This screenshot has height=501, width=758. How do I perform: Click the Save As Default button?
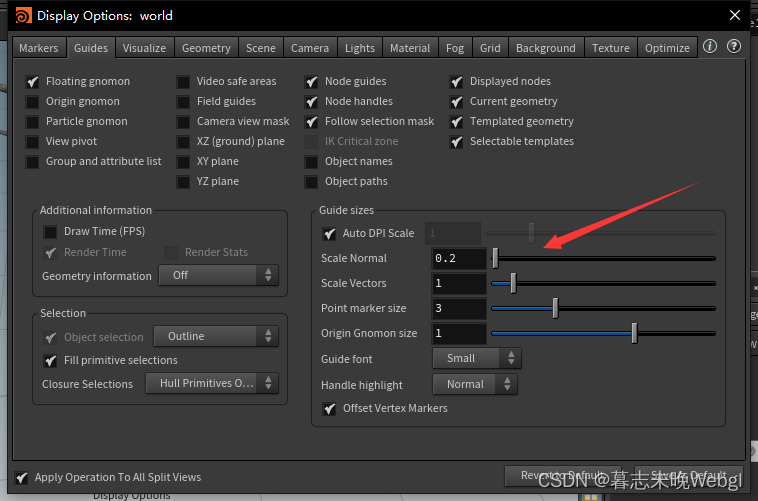pyautogui.click(x=688, y=476)
